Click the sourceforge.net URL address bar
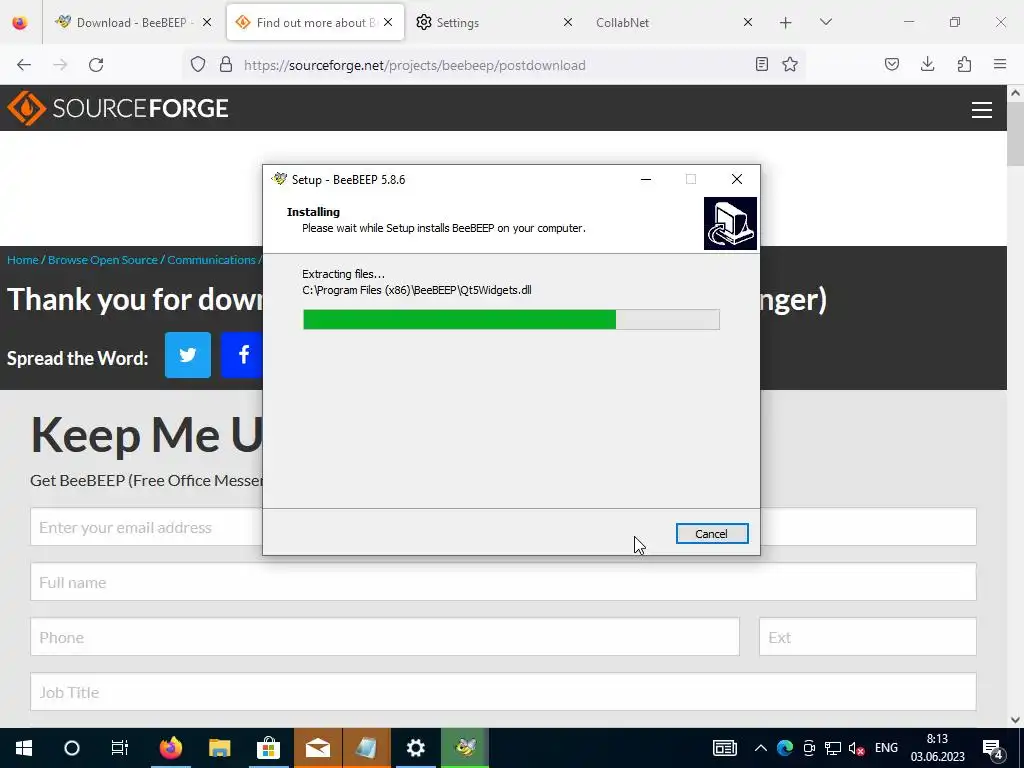 [415, 65]
